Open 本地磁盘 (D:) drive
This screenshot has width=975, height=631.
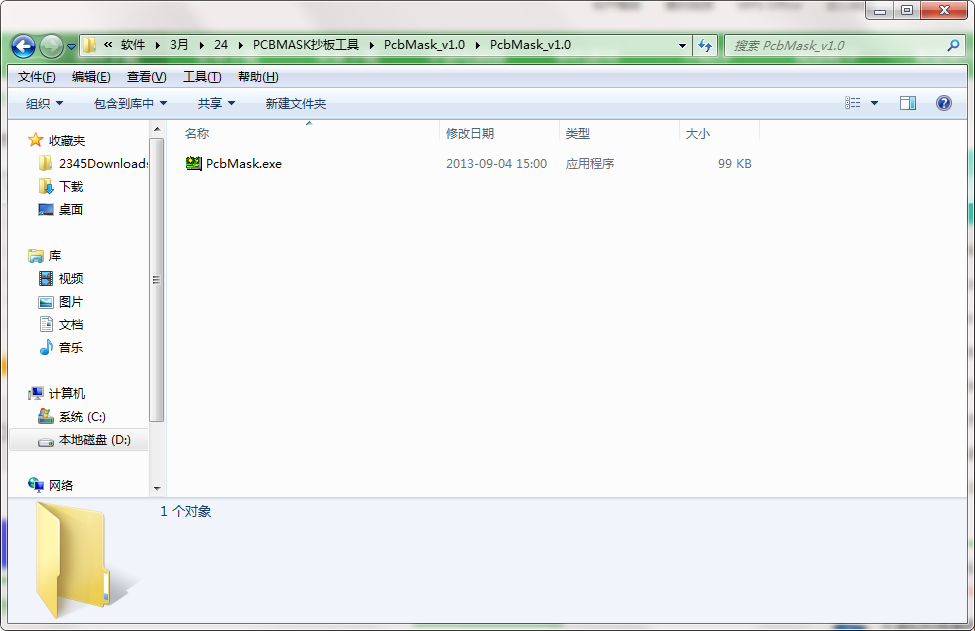coord(79,440)
